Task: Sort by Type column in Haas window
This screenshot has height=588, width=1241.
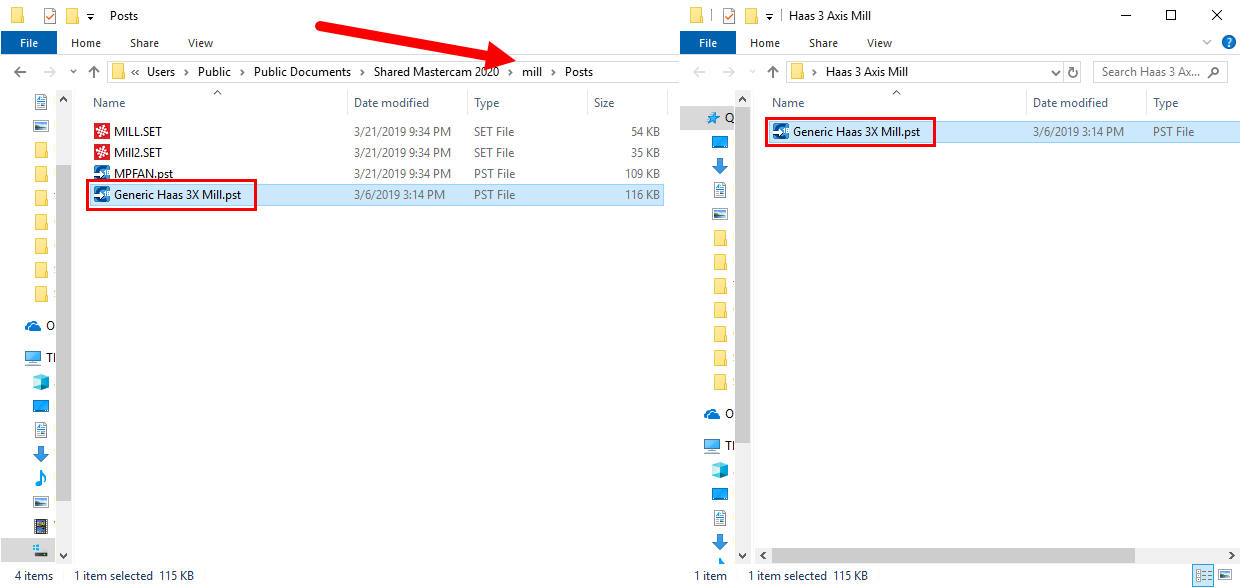Action: (1192, 103)
